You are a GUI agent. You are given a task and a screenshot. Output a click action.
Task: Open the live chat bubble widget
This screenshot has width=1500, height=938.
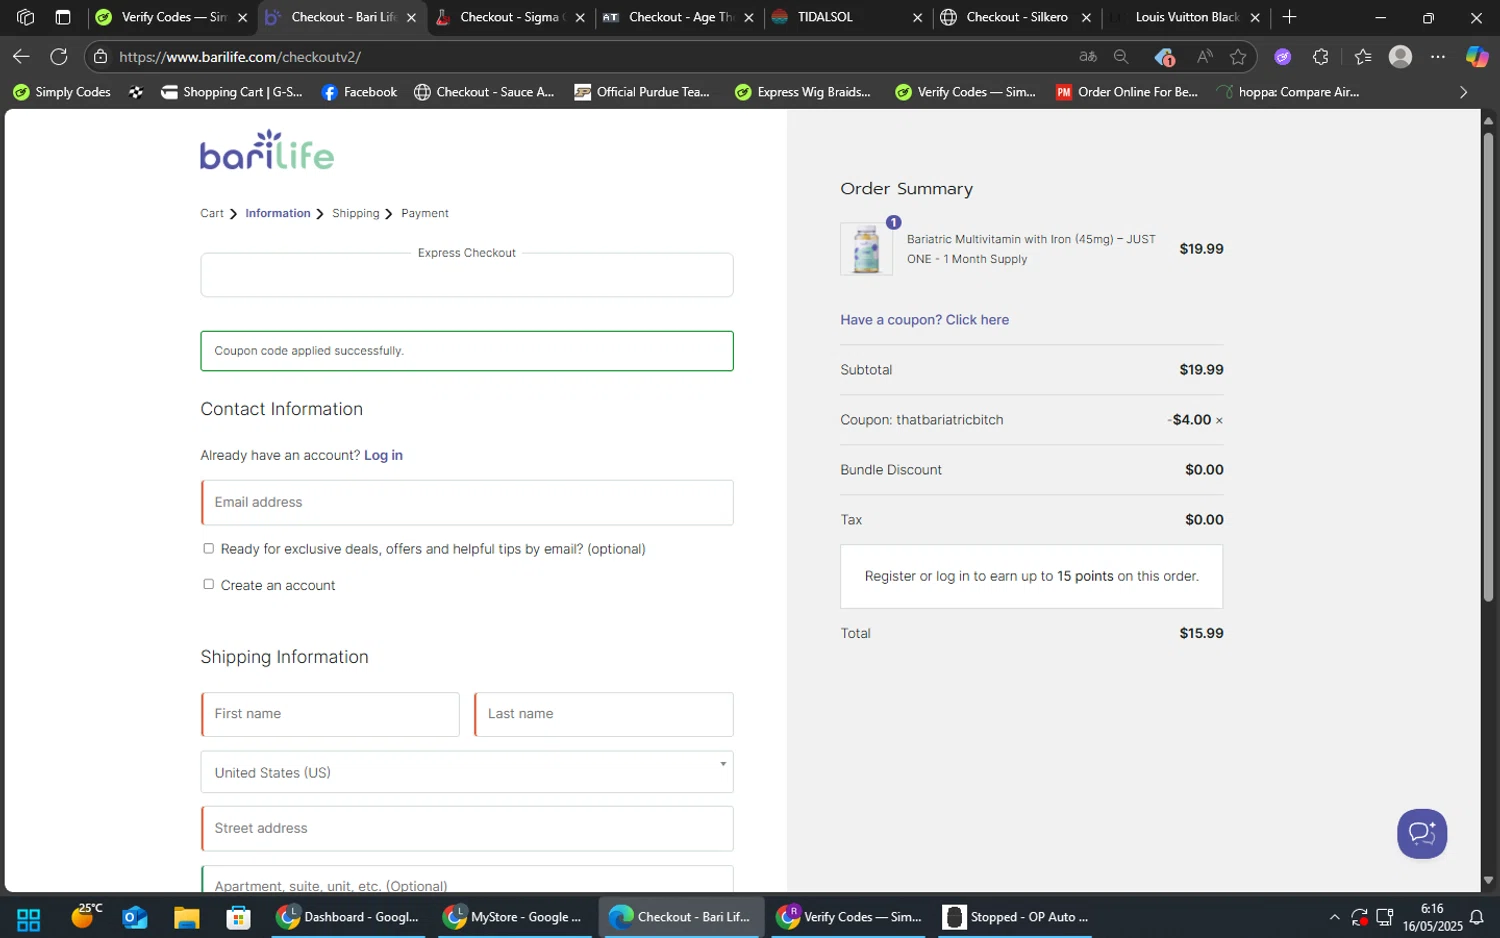1421,833
